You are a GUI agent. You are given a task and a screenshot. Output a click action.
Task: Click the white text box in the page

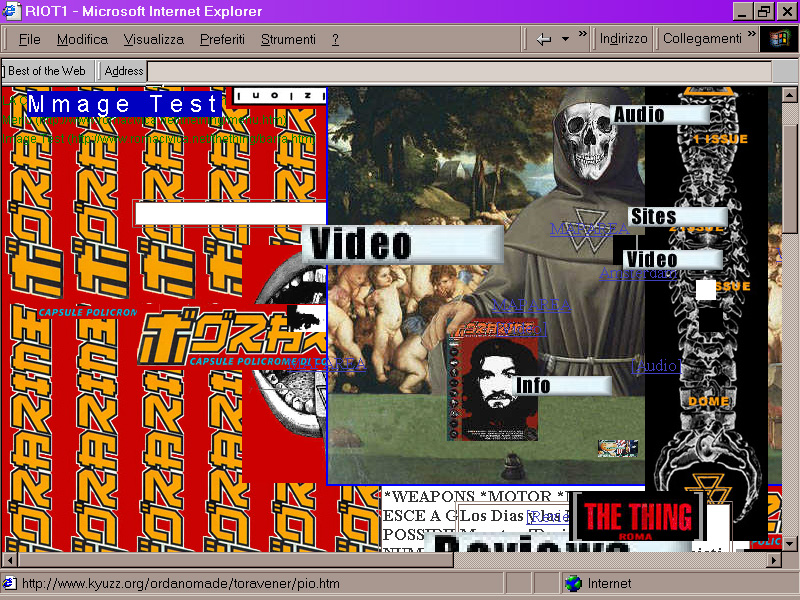230,213
